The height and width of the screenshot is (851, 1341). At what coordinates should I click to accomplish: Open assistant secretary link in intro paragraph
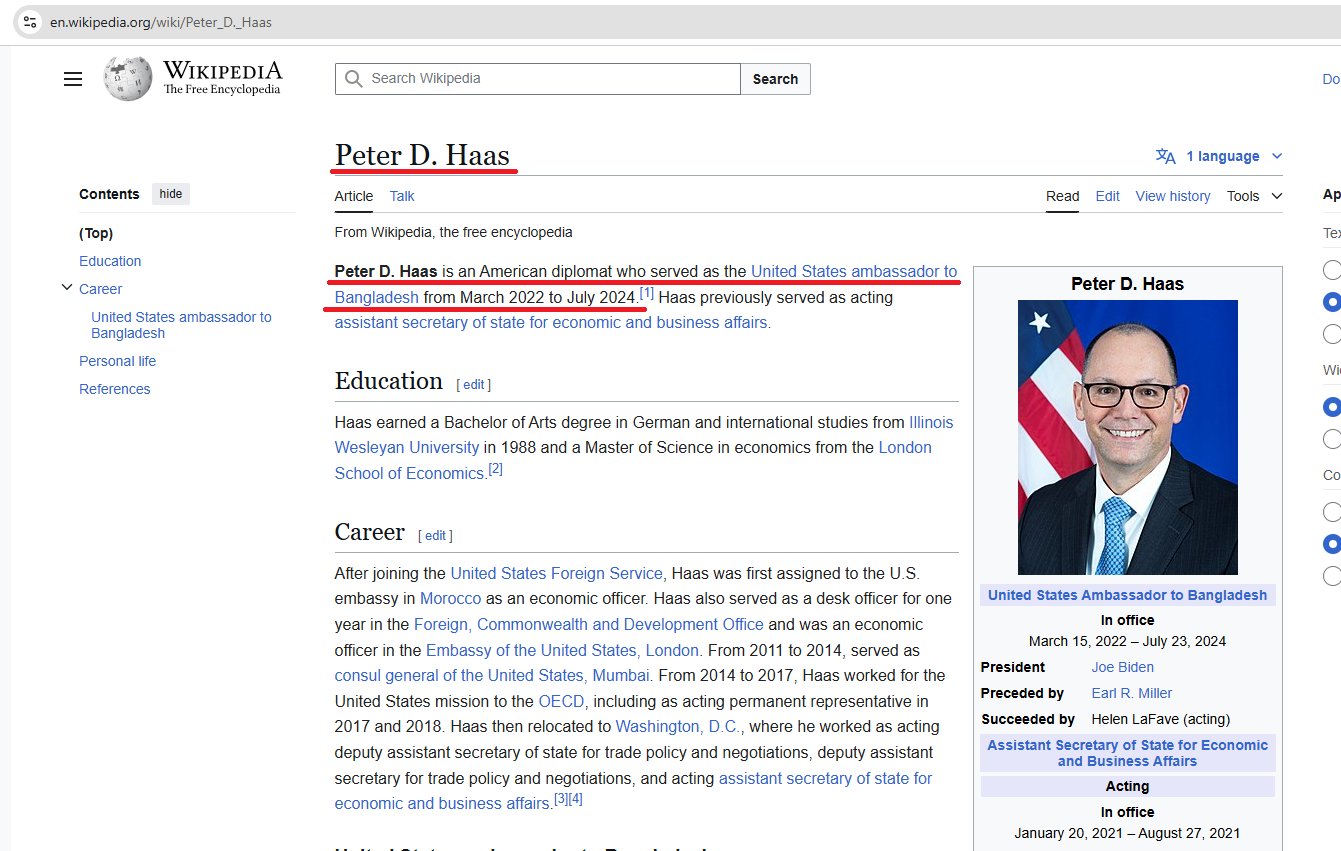[x=552, y=323]
